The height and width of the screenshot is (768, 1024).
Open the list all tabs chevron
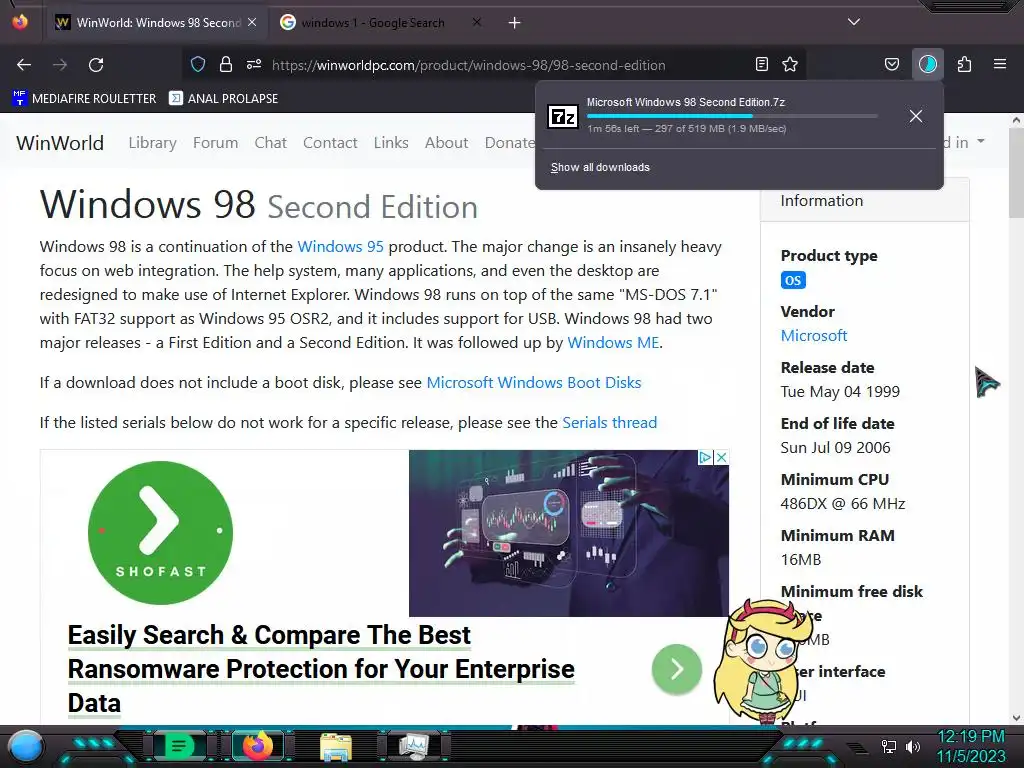854,22
